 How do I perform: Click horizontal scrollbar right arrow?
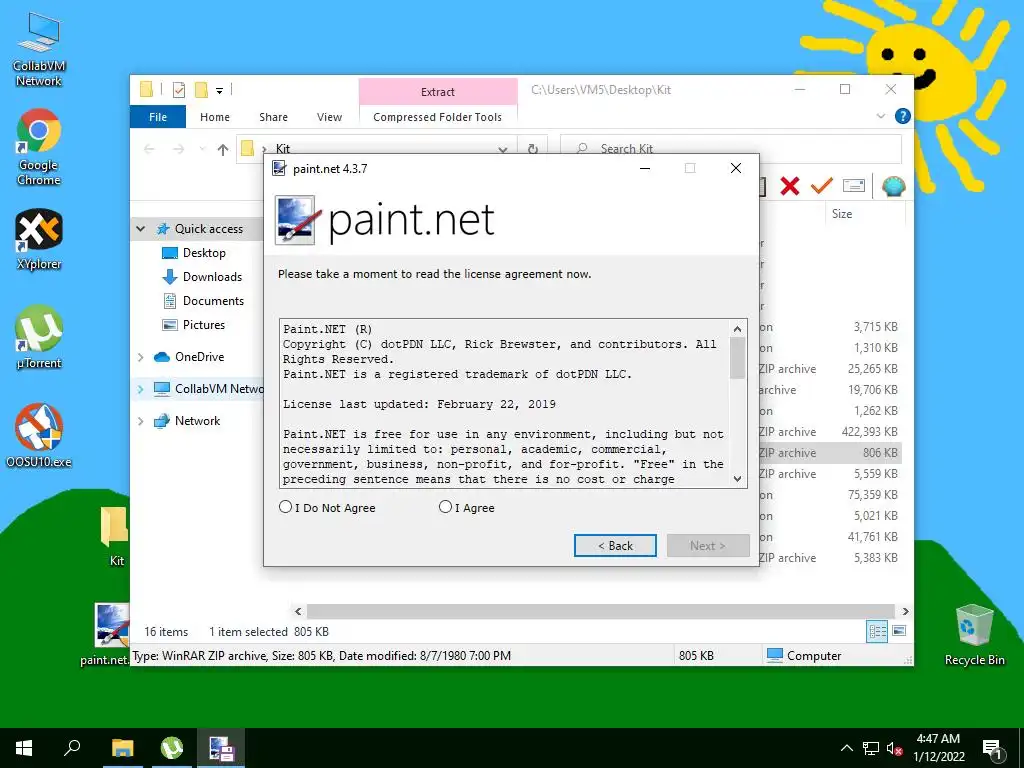point(906,611)
